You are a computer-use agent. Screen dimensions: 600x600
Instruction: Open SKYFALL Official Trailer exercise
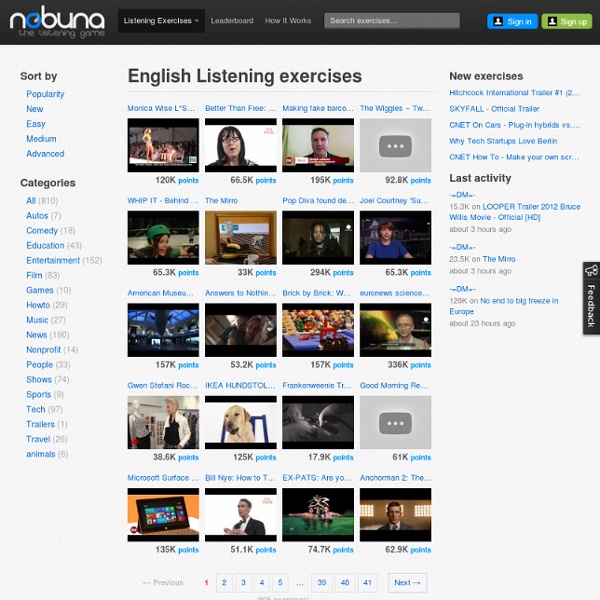pos(494,109)
